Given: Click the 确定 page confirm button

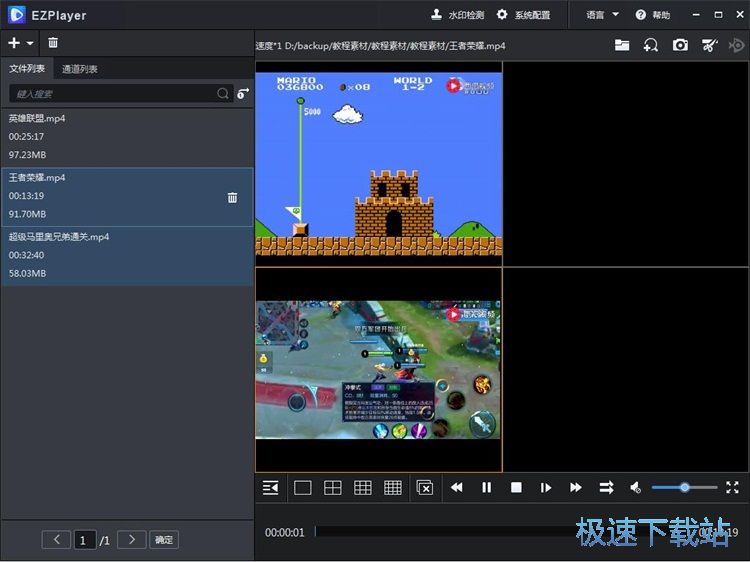Looking at the screenshot, I should 164,540.
